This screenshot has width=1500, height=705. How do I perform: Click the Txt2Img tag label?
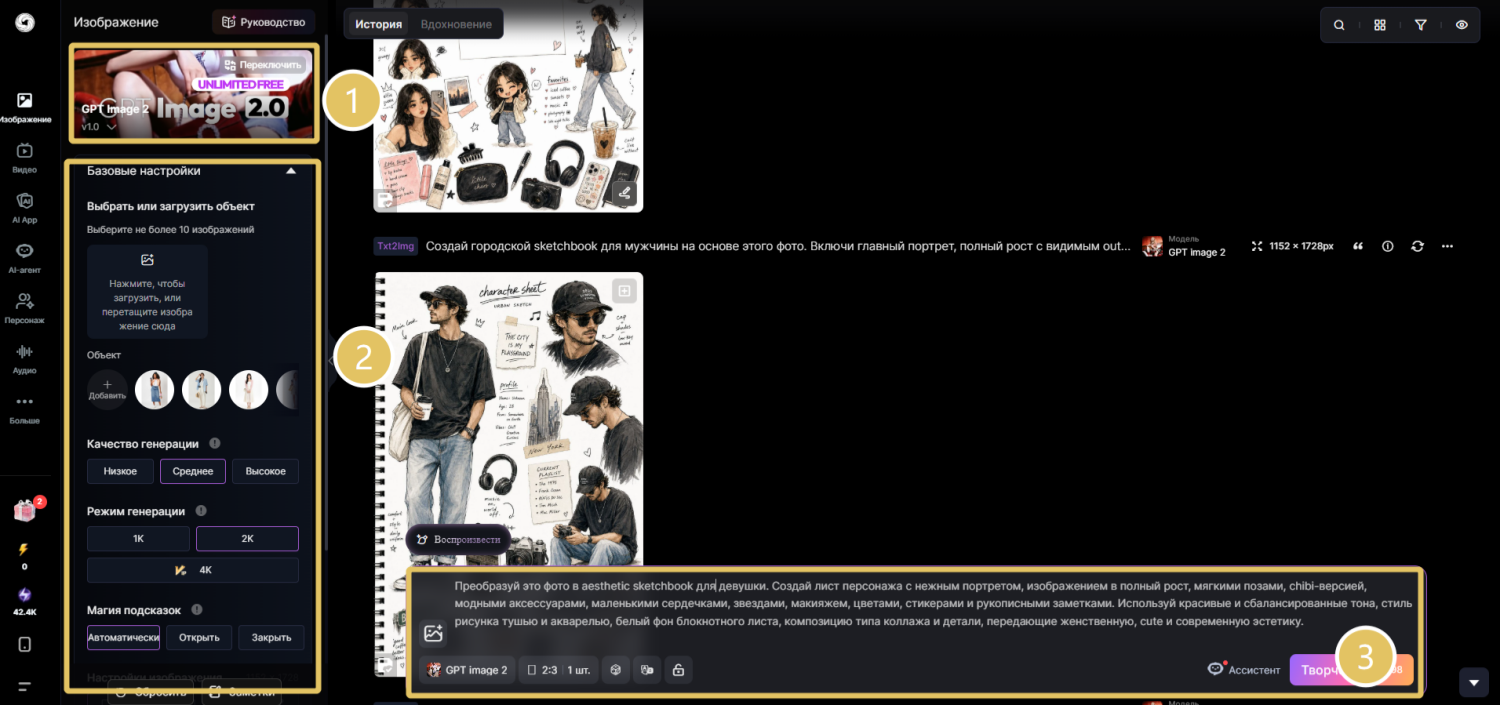(x=396, y=246)
